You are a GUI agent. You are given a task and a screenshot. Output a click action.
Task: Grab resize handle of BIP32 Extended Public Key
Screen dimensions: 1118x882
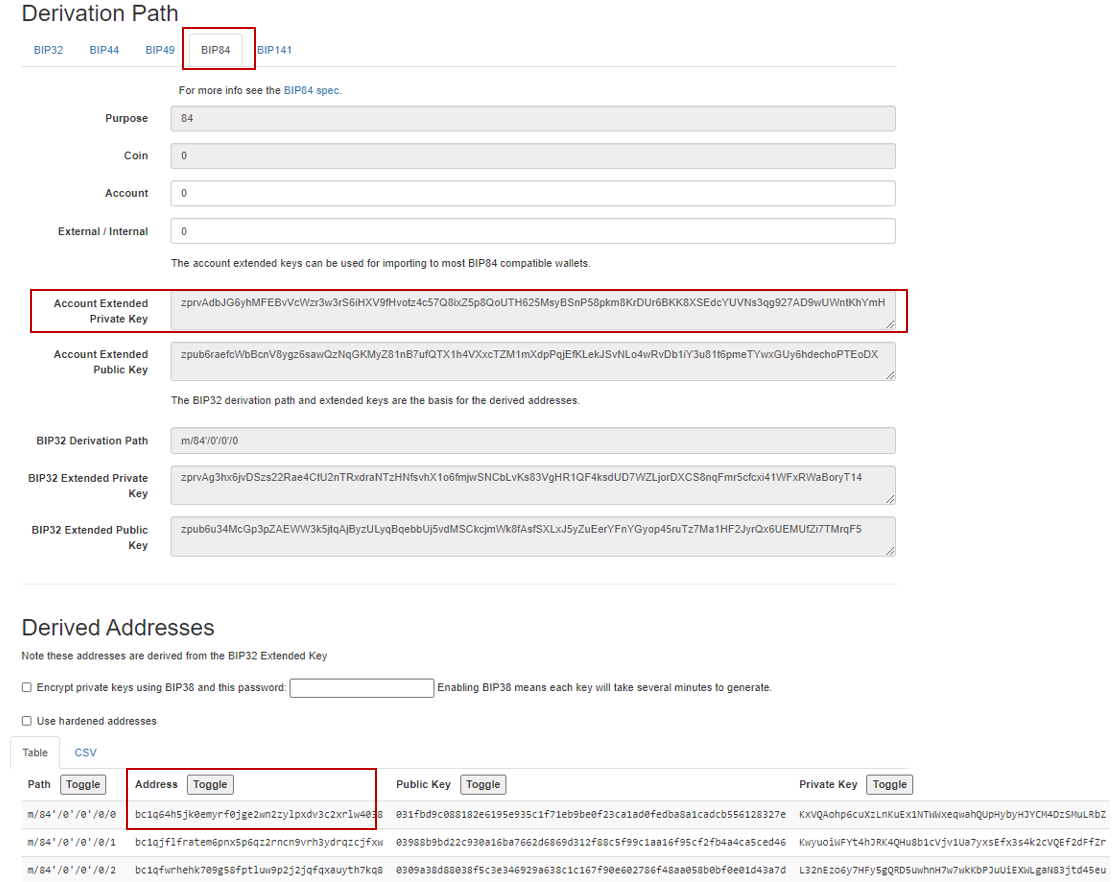(x=890, y=550)
